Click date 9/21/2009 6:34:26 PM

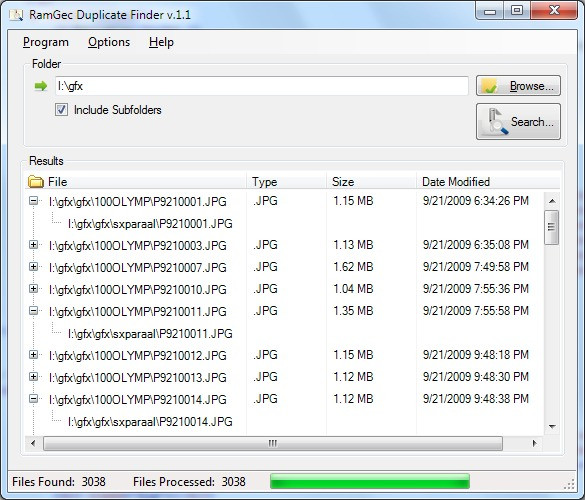(x=476, y=201)
